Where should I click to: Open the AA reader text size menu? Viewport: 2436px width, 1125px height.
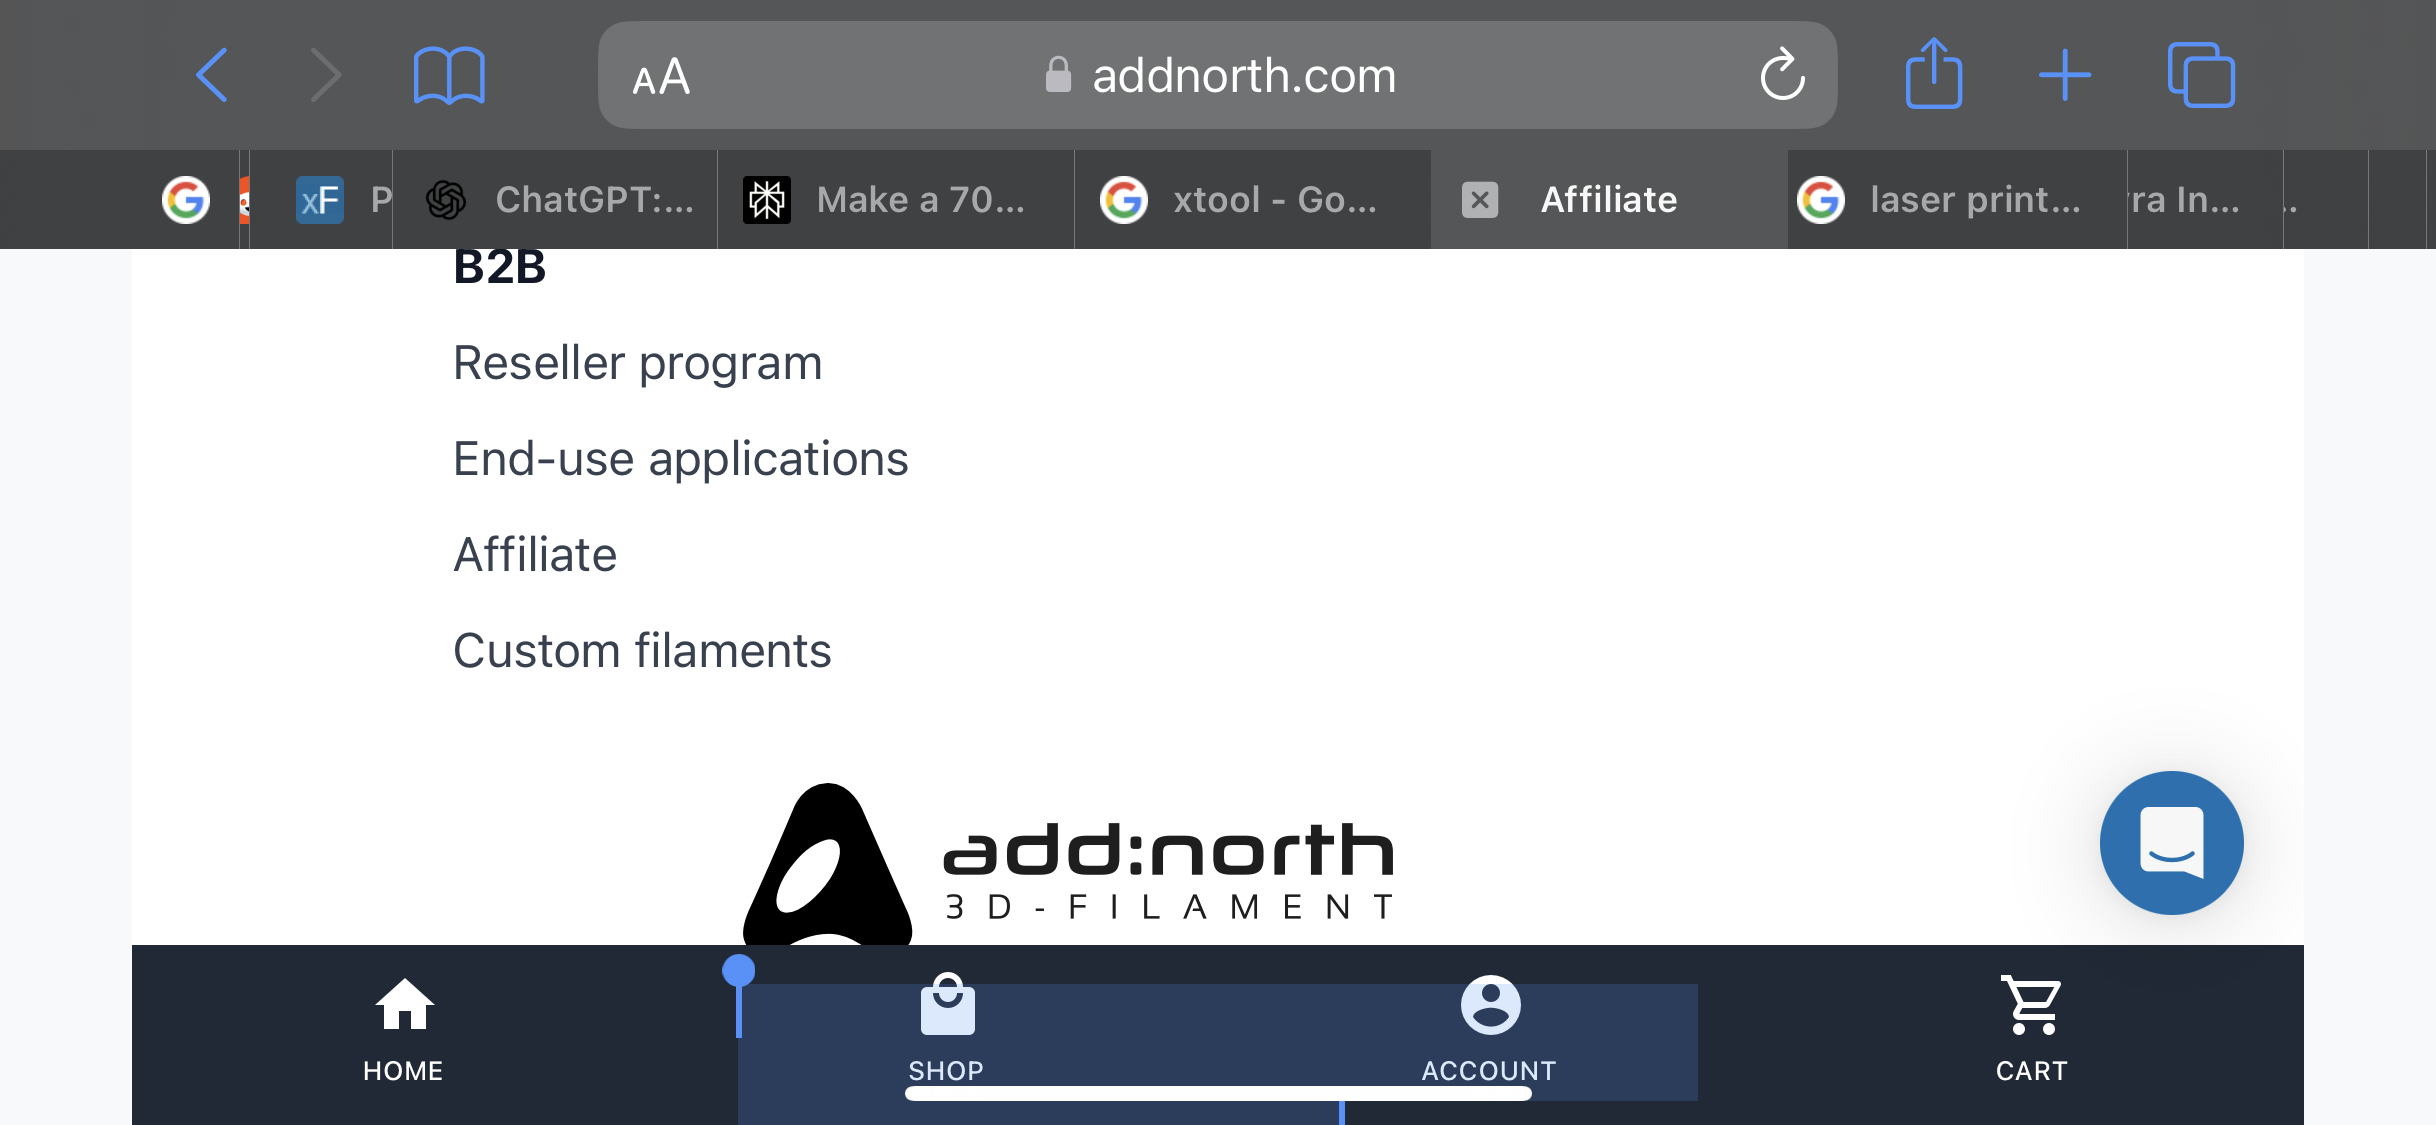[661, 77]
